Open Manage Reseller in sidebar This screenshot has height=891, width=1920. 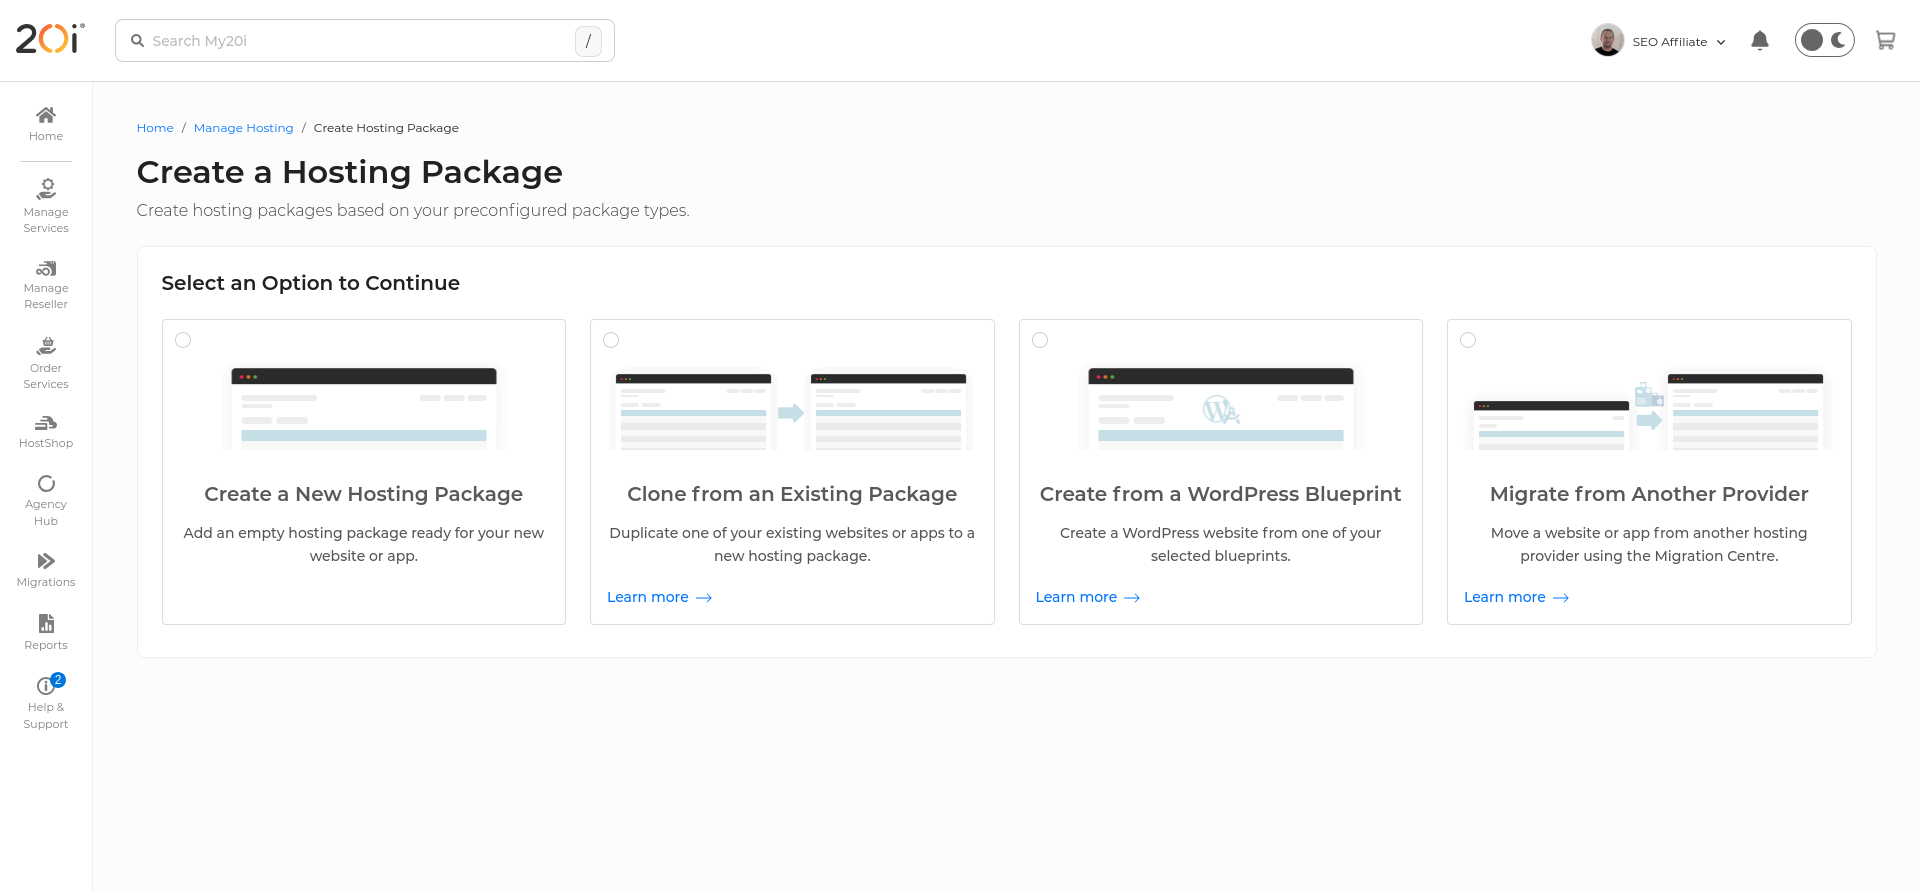pyautogui.click(x=46, y=285)
